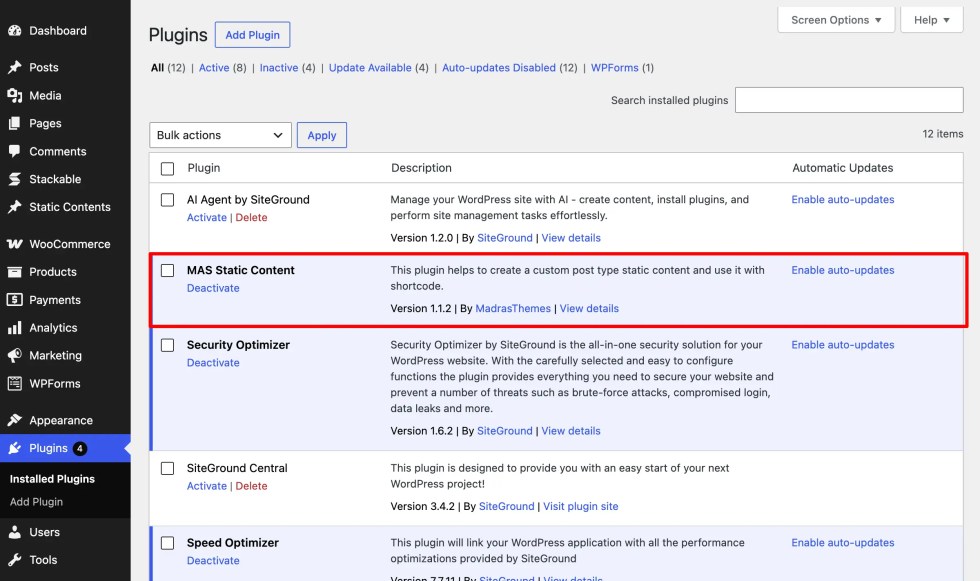Click the Appearance paintbrush icon

(14, 420)
